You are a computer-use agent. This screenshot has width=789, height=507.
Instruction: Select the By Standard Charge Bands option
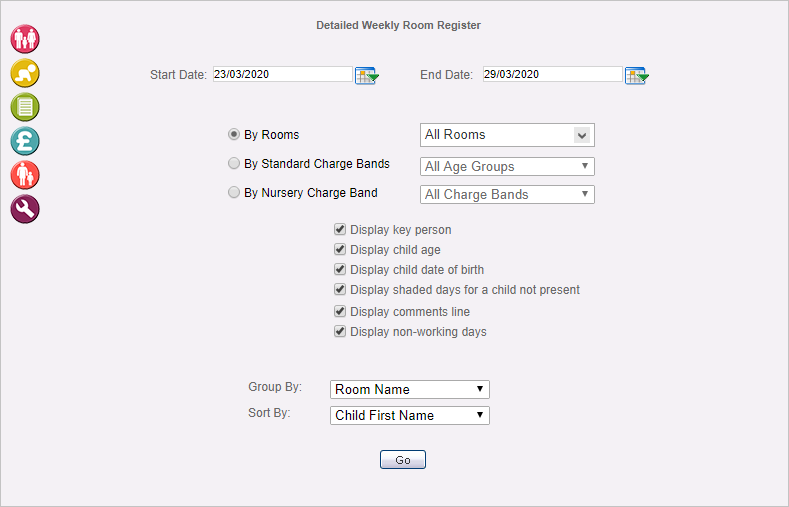click(x=233, y=163)
